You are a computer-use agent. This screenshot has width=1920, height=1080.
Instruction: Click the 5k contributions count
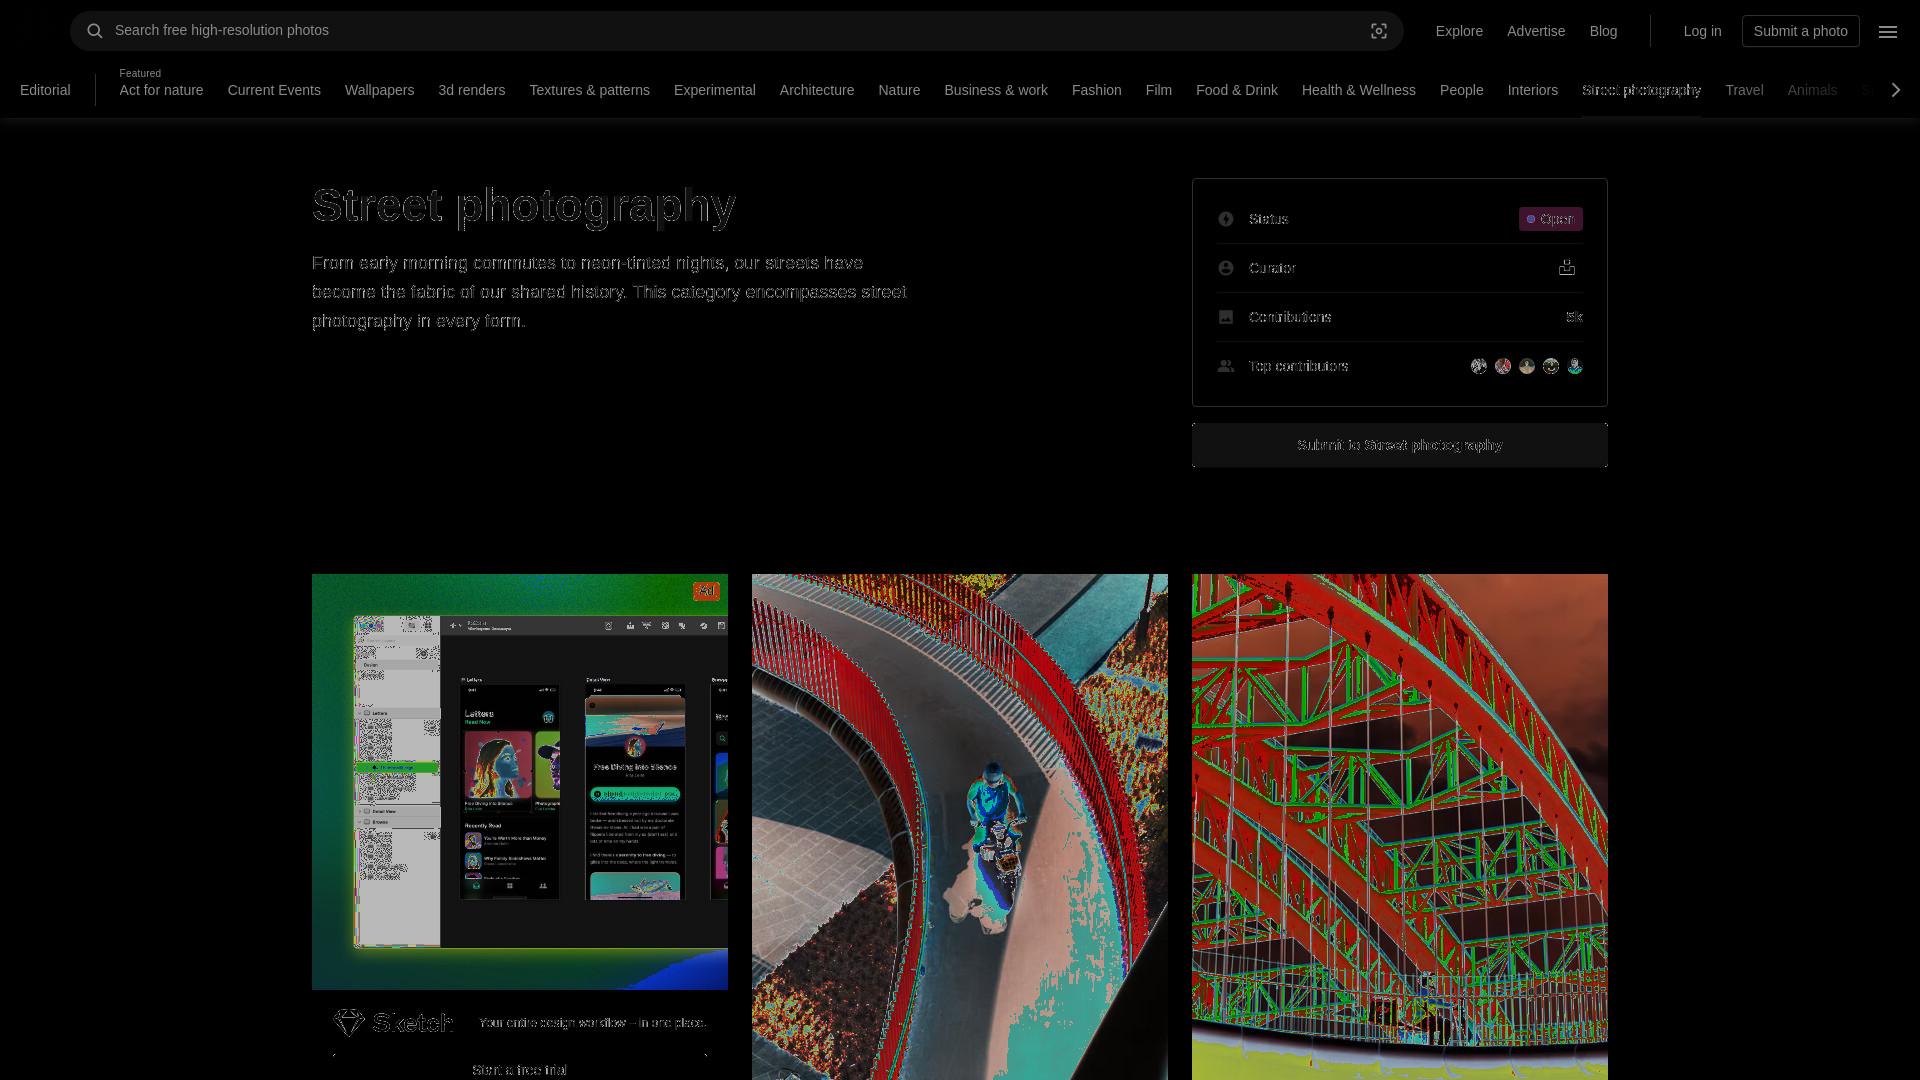click(x=1574, y=317)
